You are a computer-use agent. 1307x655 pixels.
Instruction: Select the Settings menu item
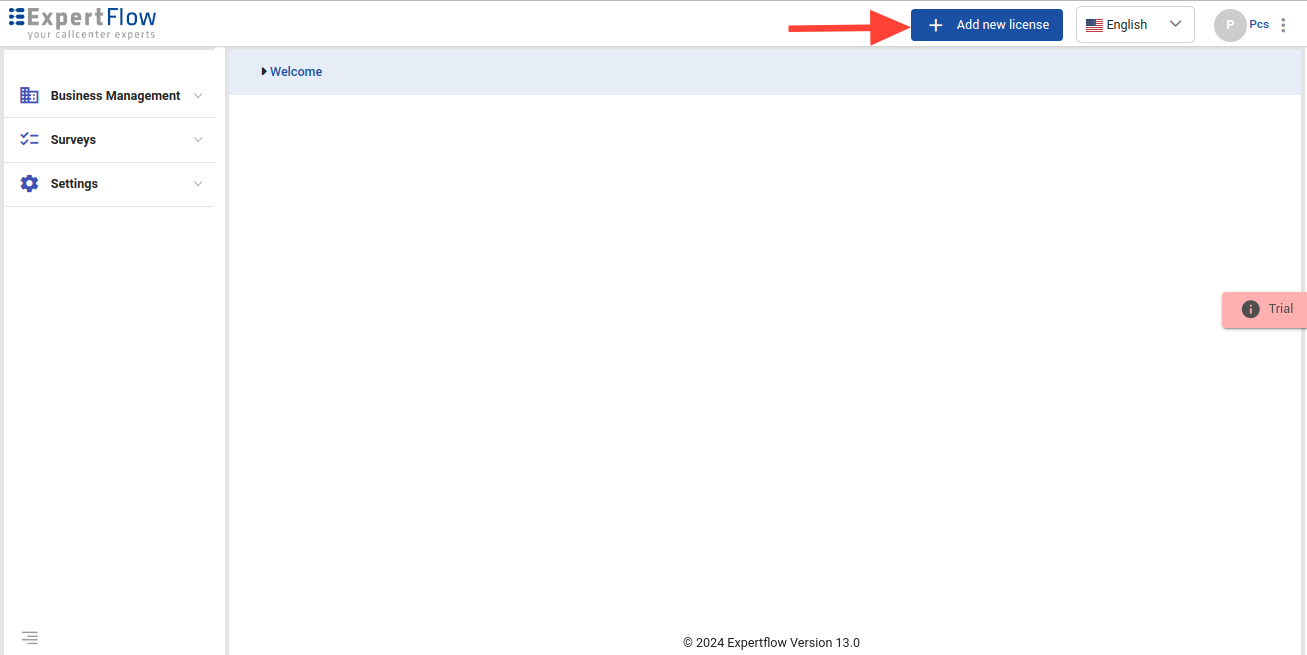[x=74, y=184]
